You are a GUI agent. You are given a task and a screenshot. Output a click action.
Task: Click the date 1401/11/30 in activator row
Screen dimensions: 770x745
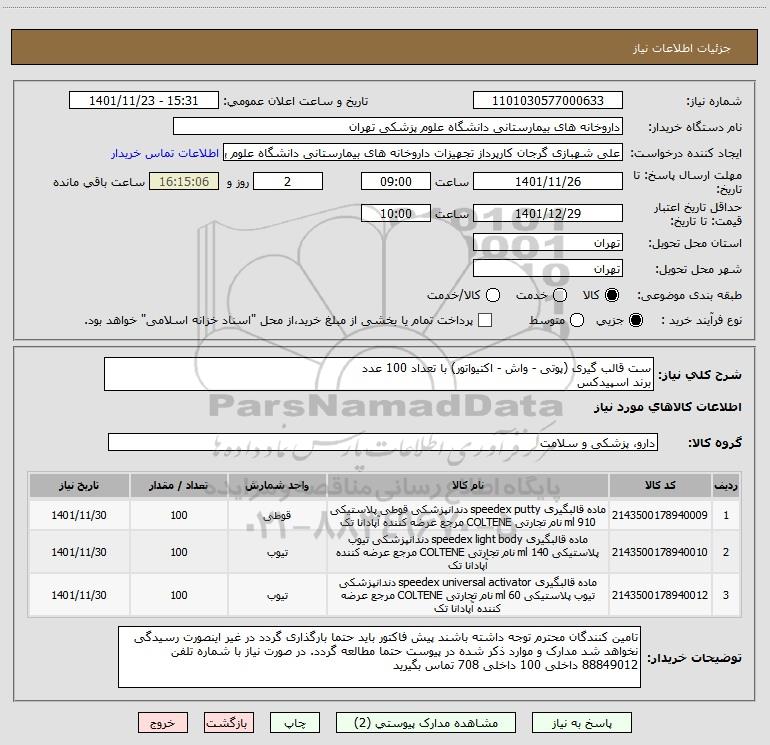tap(79, 595)
